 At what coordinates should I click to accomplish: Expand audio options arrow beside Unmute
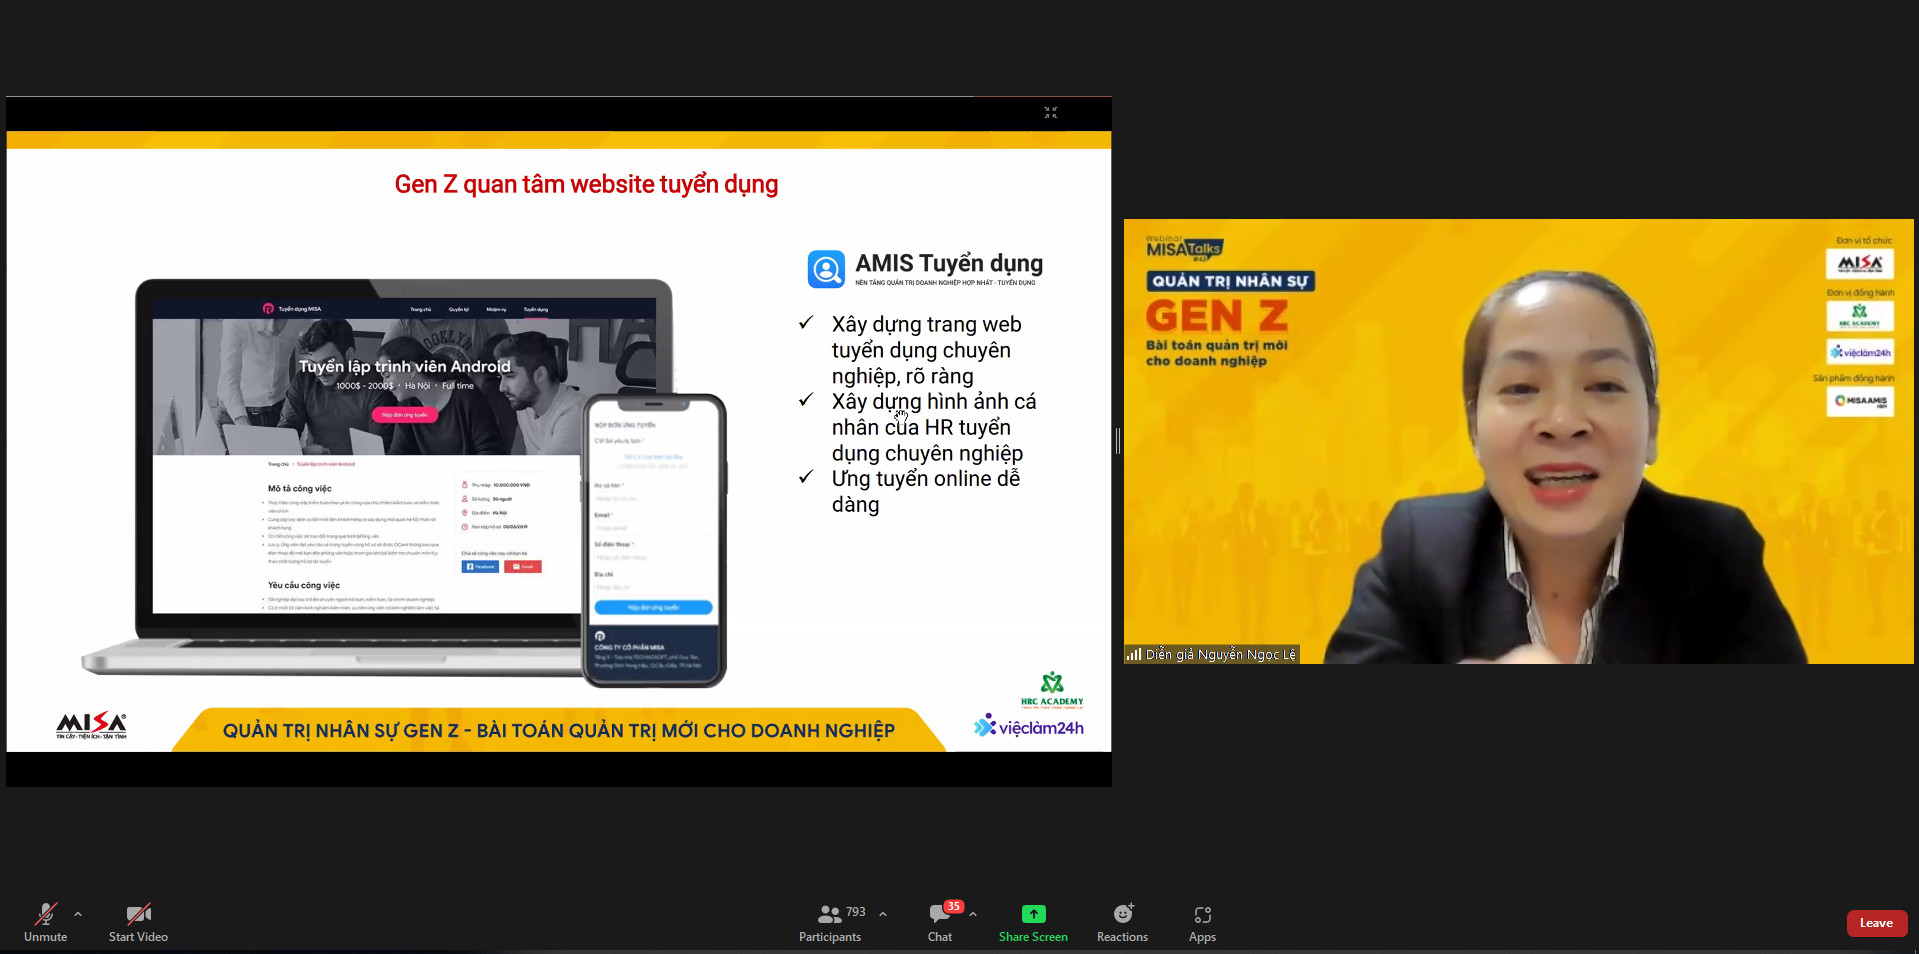[x=78, y=914]
